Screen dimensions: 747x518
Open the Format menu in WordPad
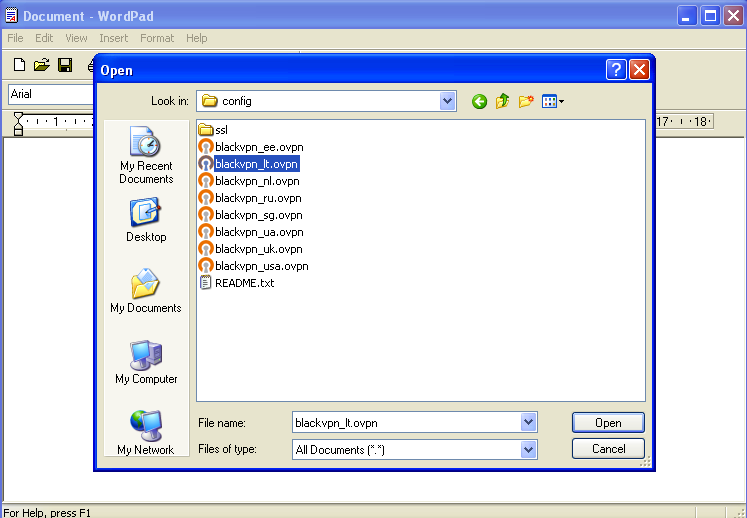point(157,38)
